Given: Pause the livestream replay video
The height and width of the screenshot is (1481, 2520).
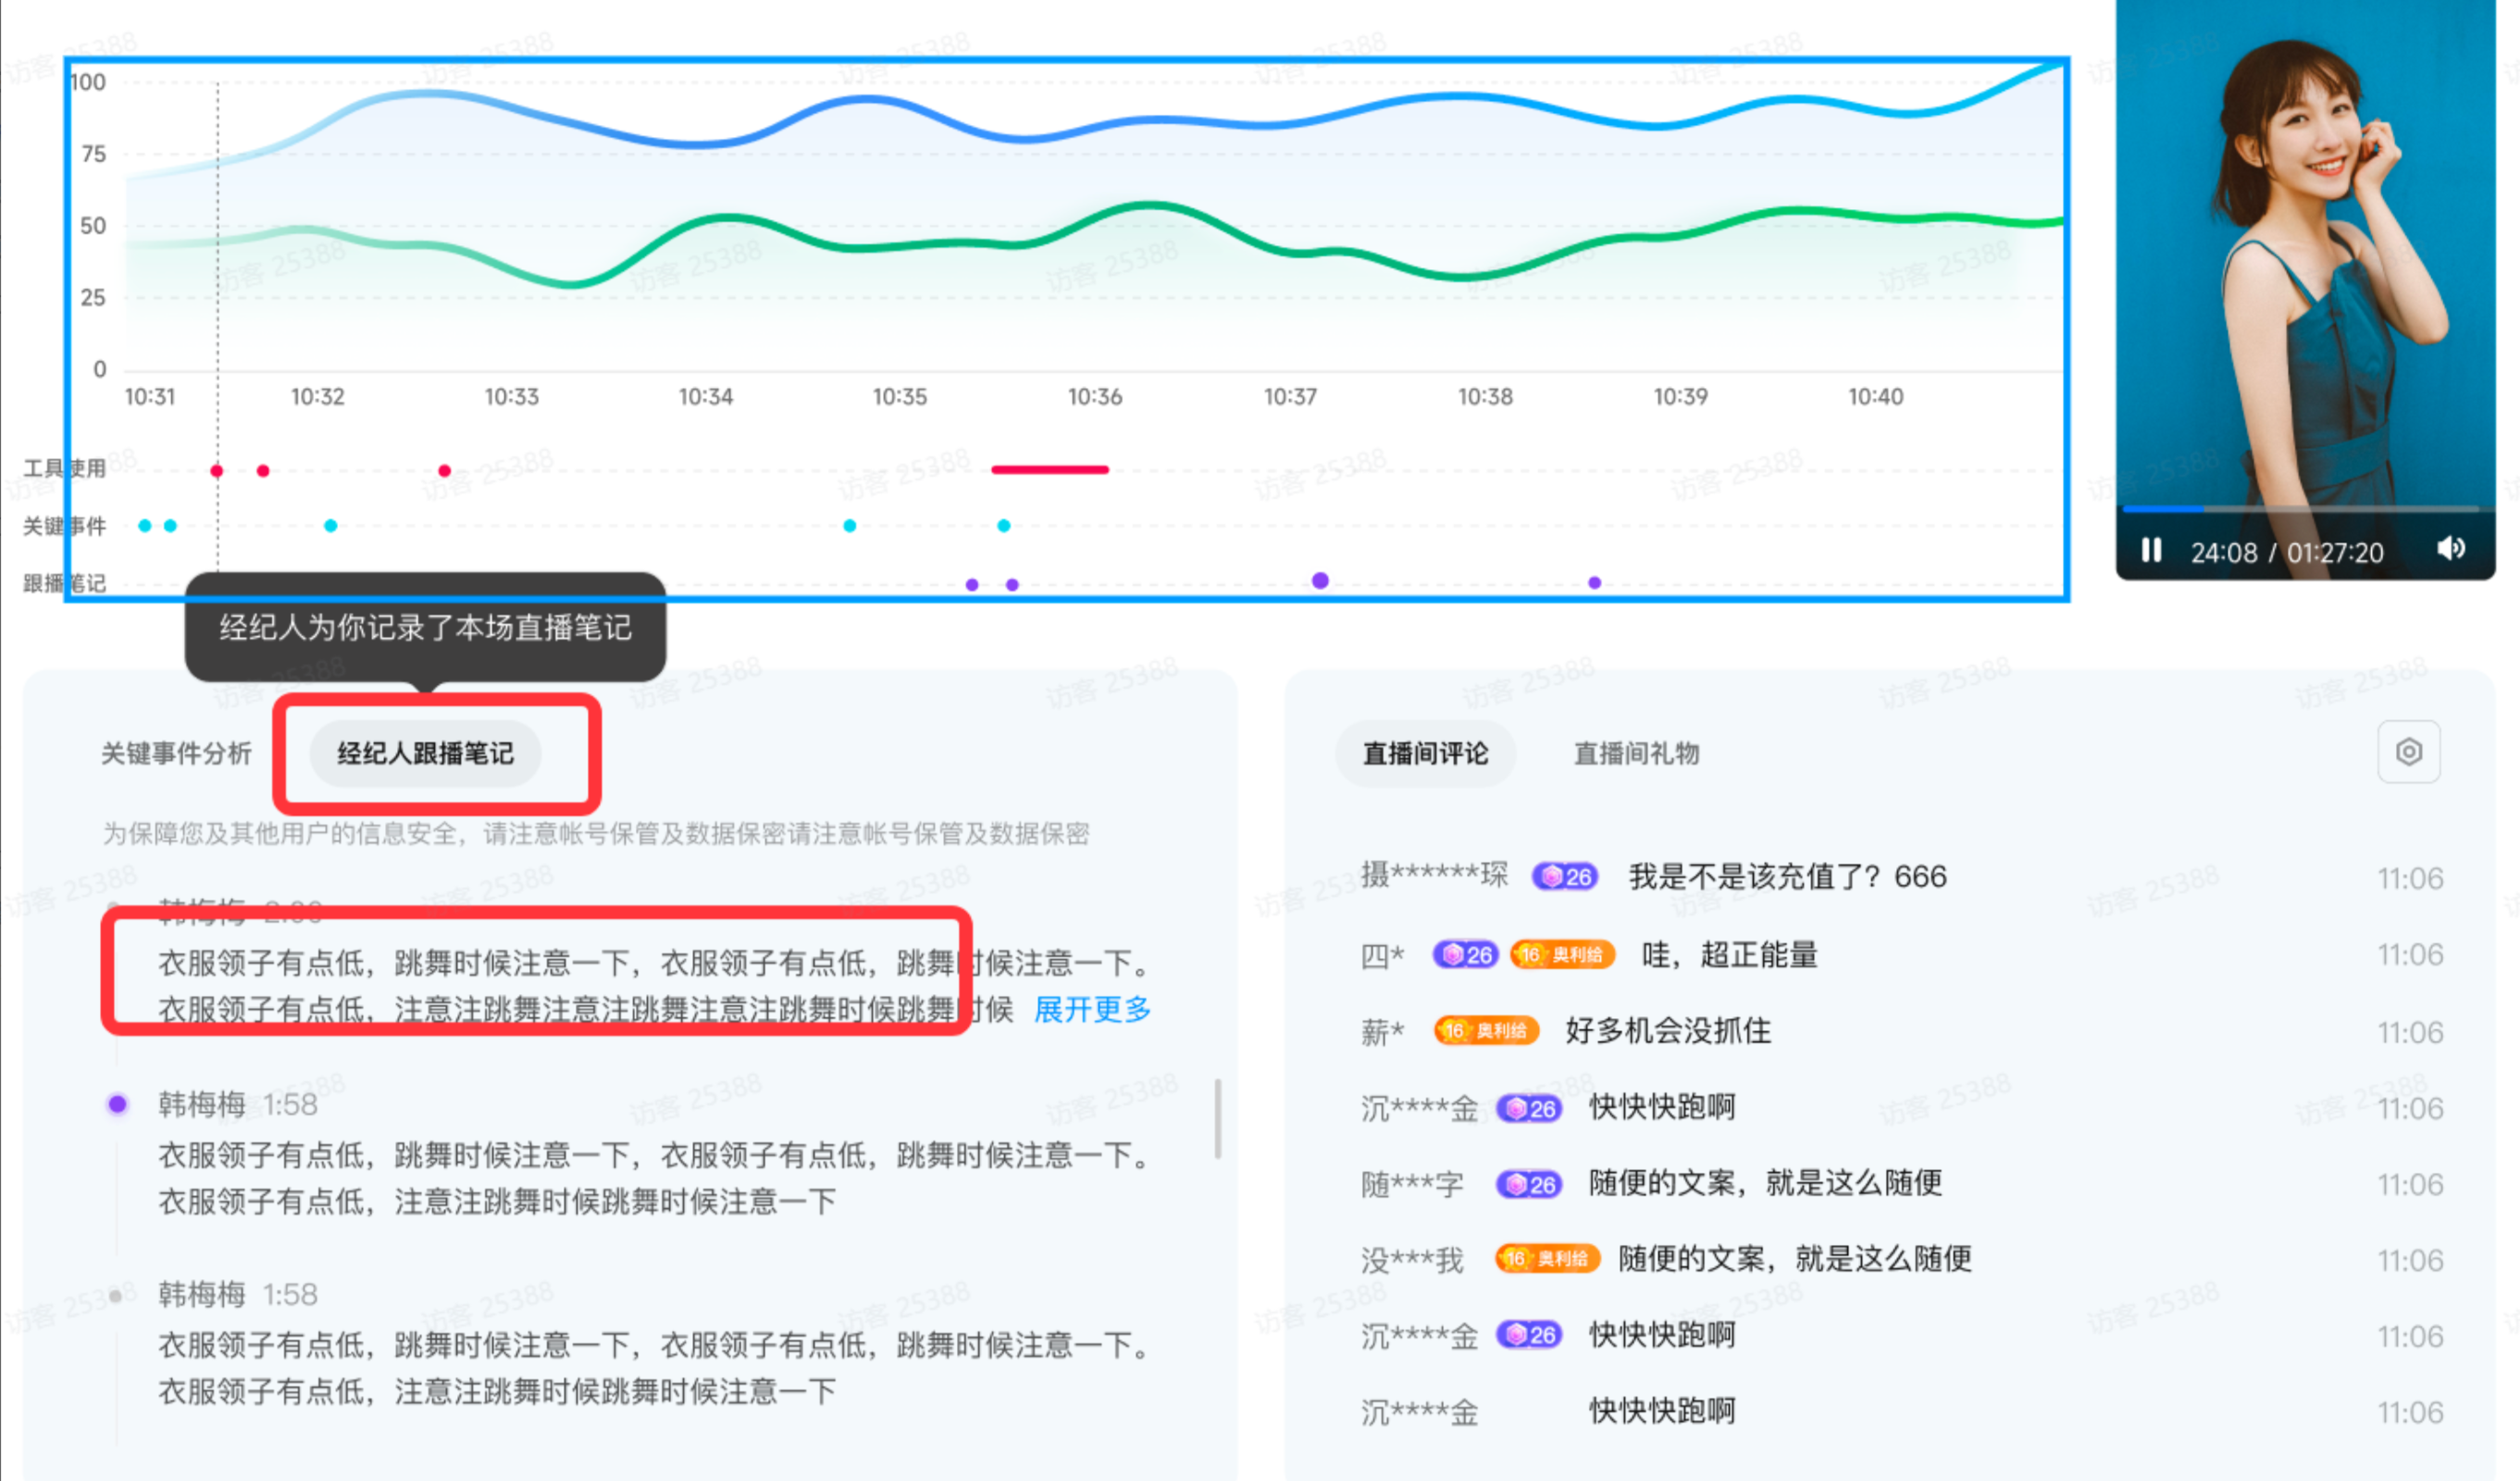Looking at the screenshot, I should 2151,550.
